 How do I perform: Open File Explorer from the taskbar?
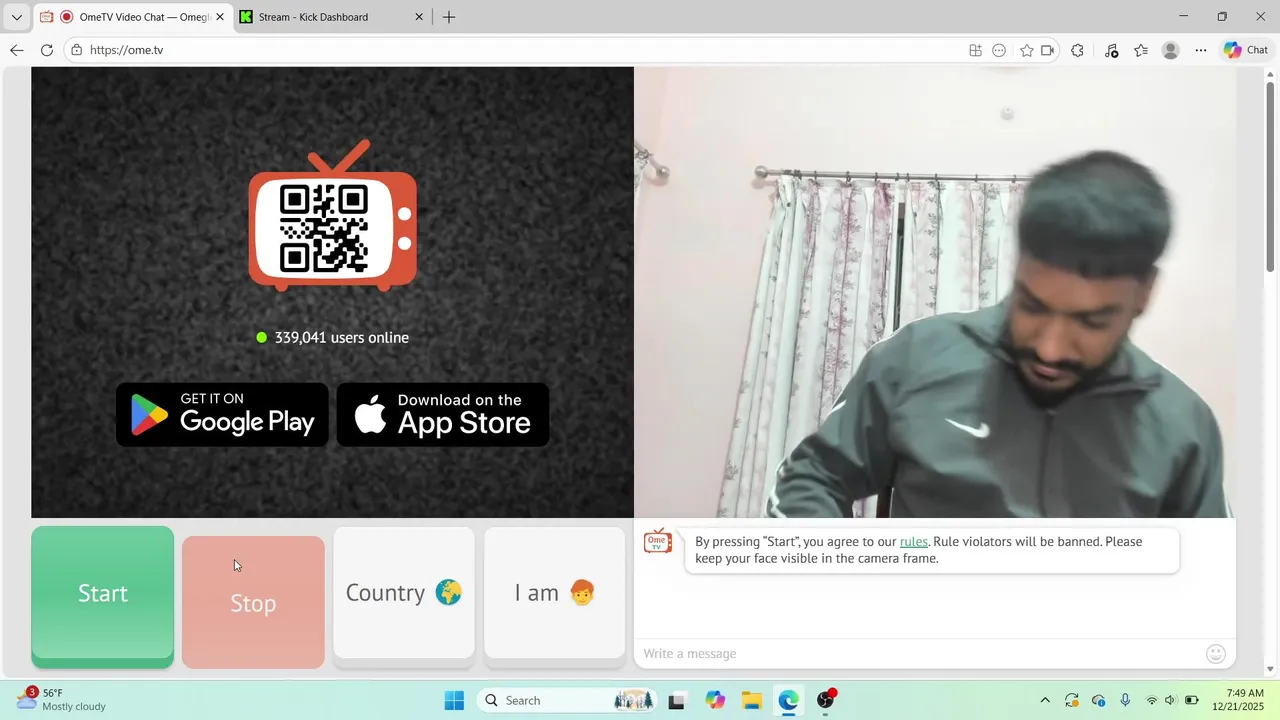click(752, 700)
